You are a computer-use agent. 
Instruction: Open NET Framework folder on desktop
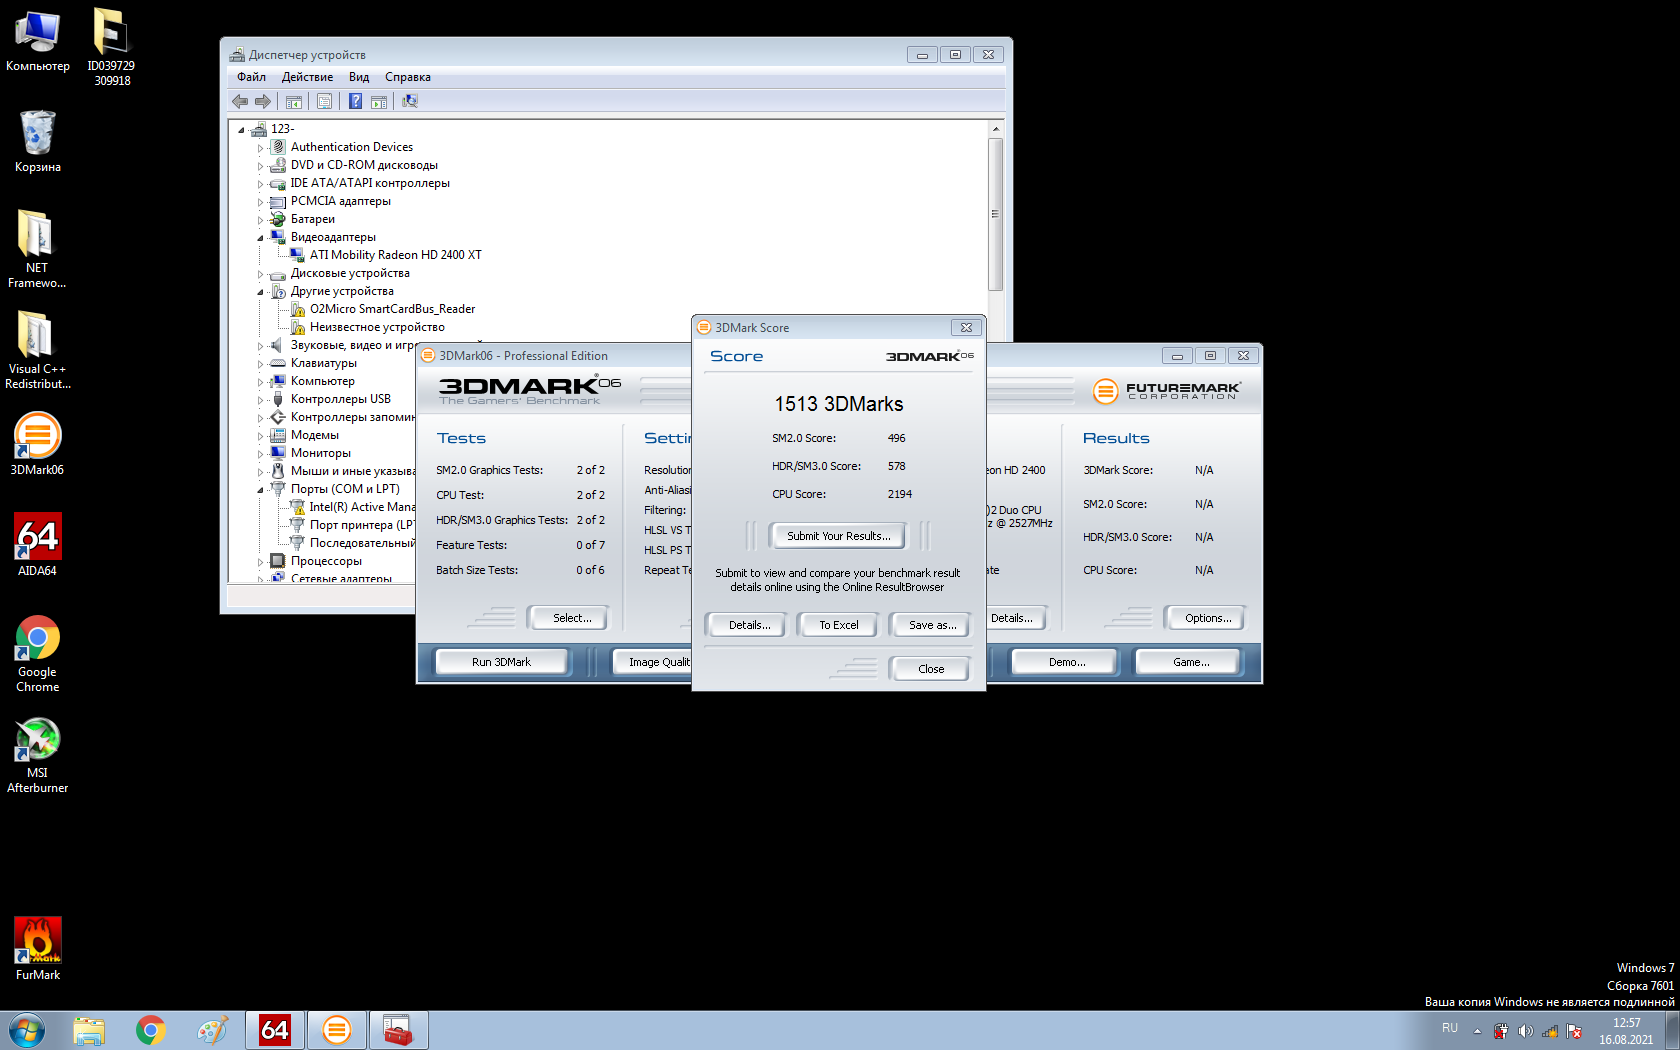(x=37, y=248)
